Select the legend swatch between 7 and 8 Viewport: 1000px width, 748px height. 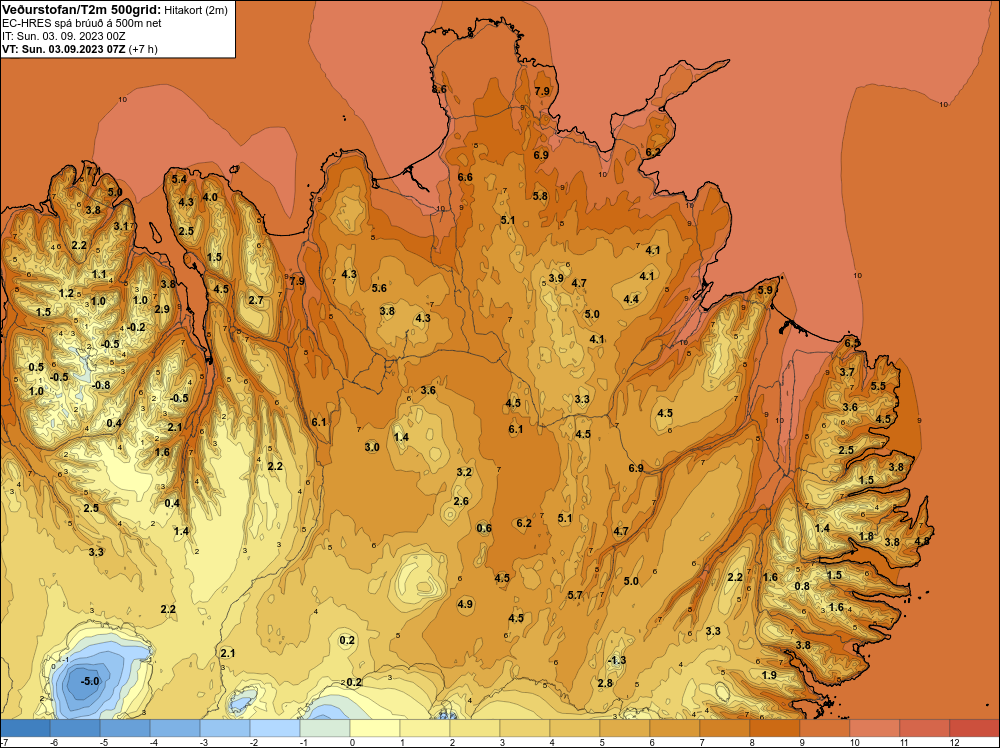coord(724,728)
